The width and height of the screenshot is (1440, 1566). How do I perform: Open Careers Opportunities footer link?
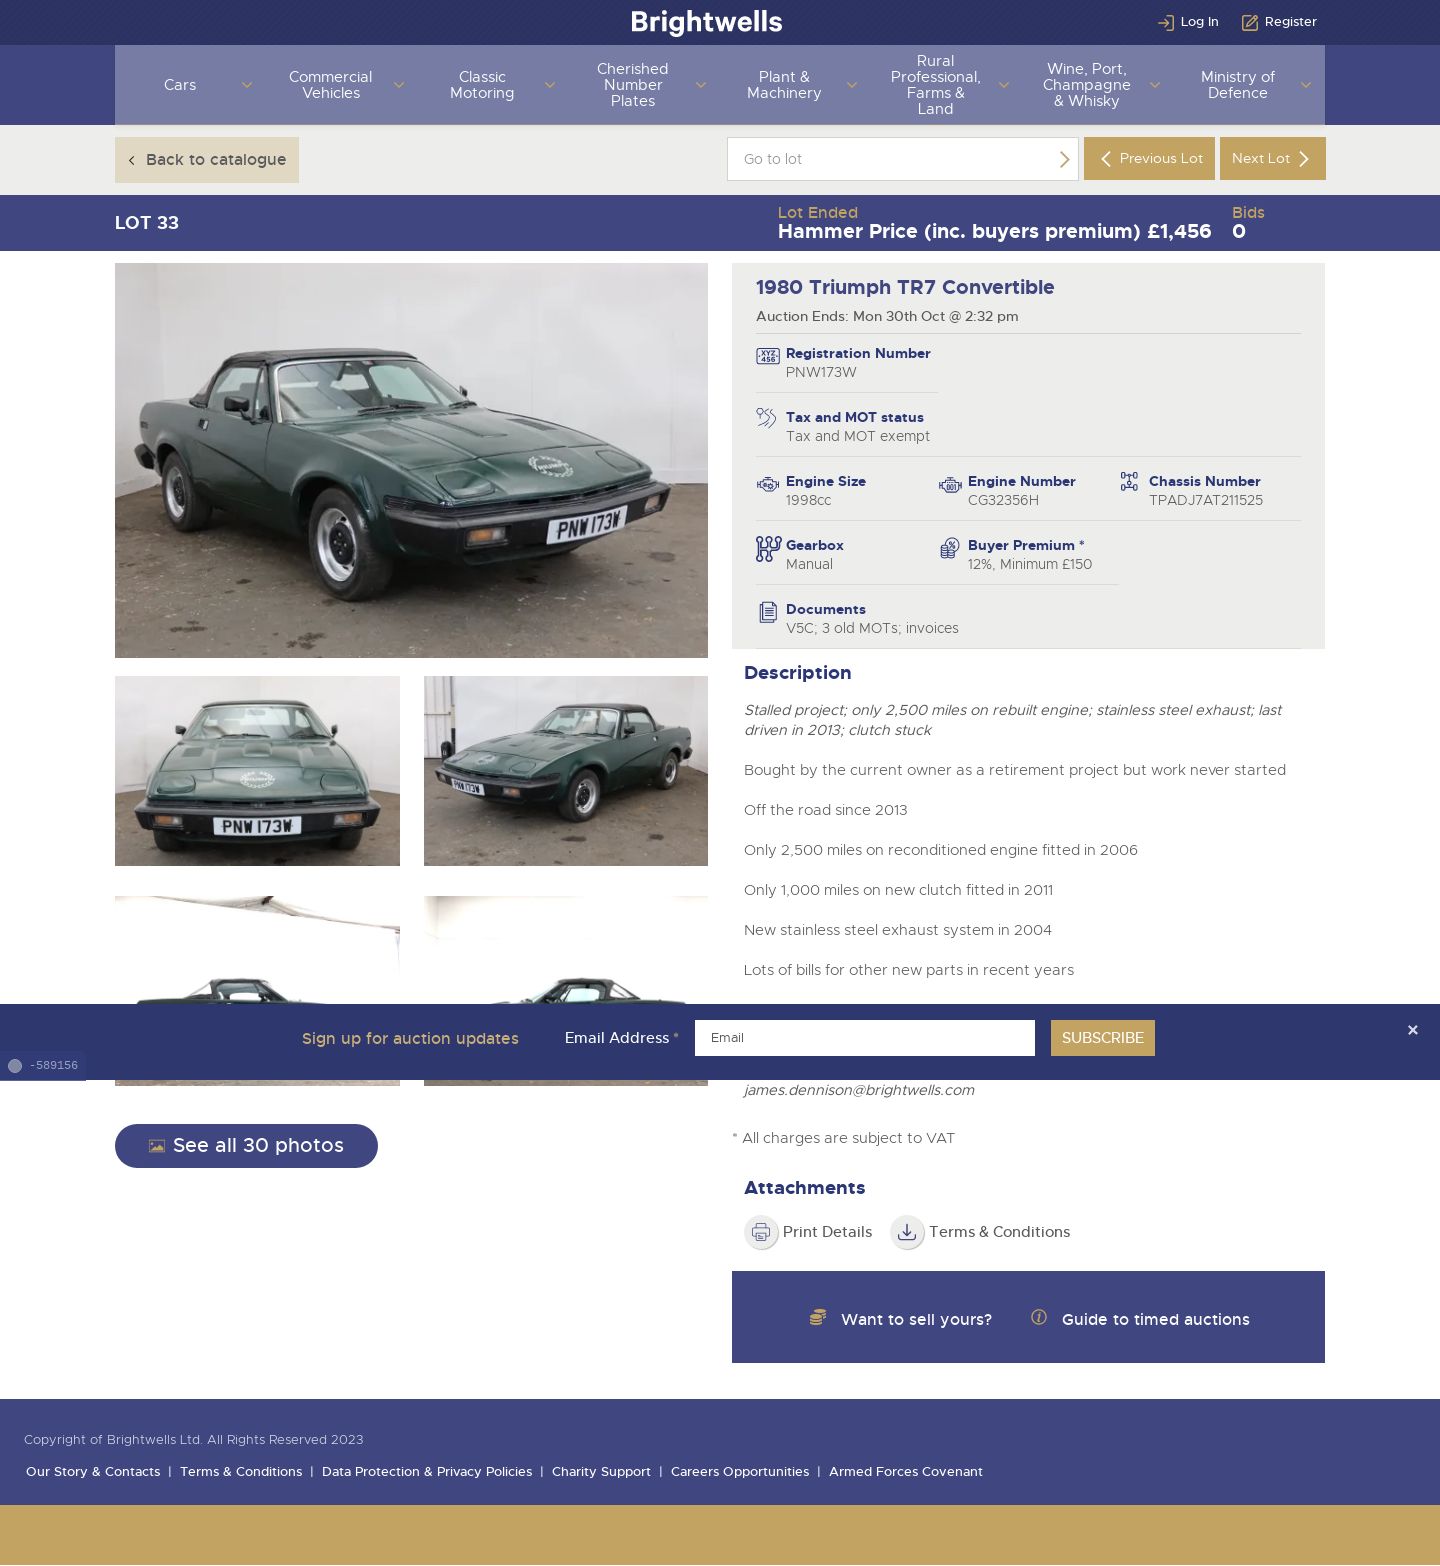[x=740, y=1472]
